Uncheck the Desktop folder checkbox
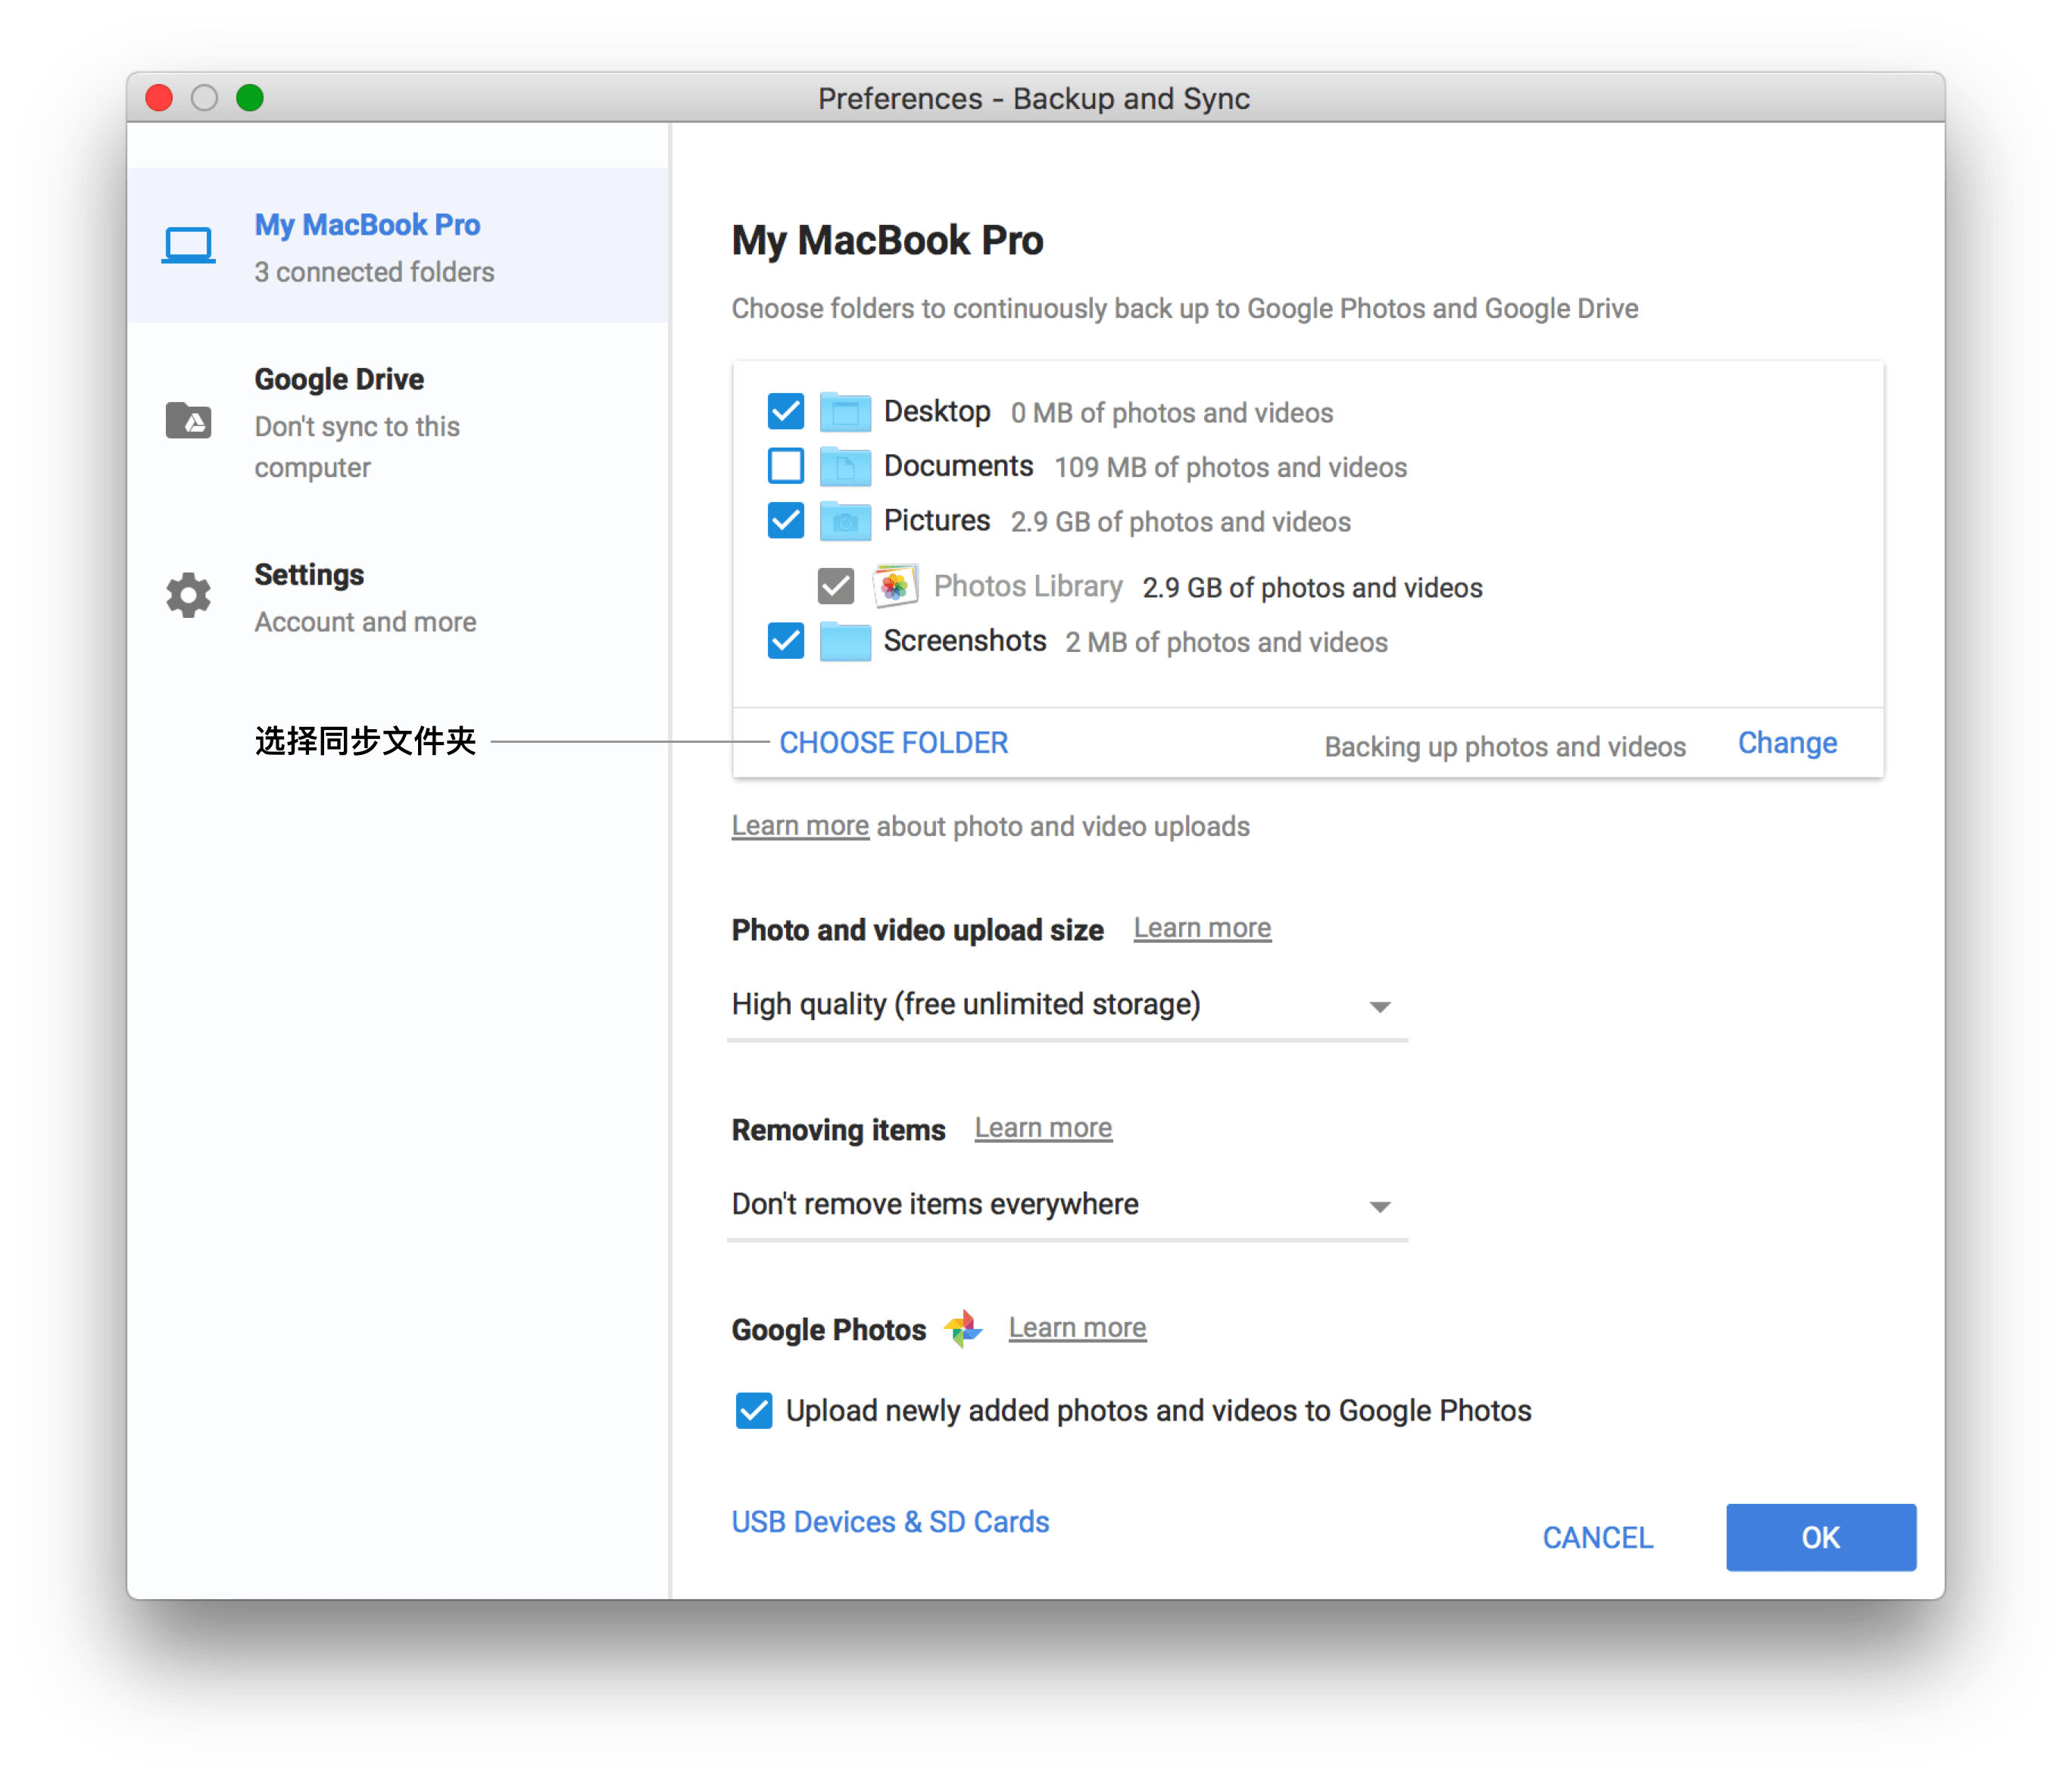This screenshot has height=1781, width=2072. (786, 411)
